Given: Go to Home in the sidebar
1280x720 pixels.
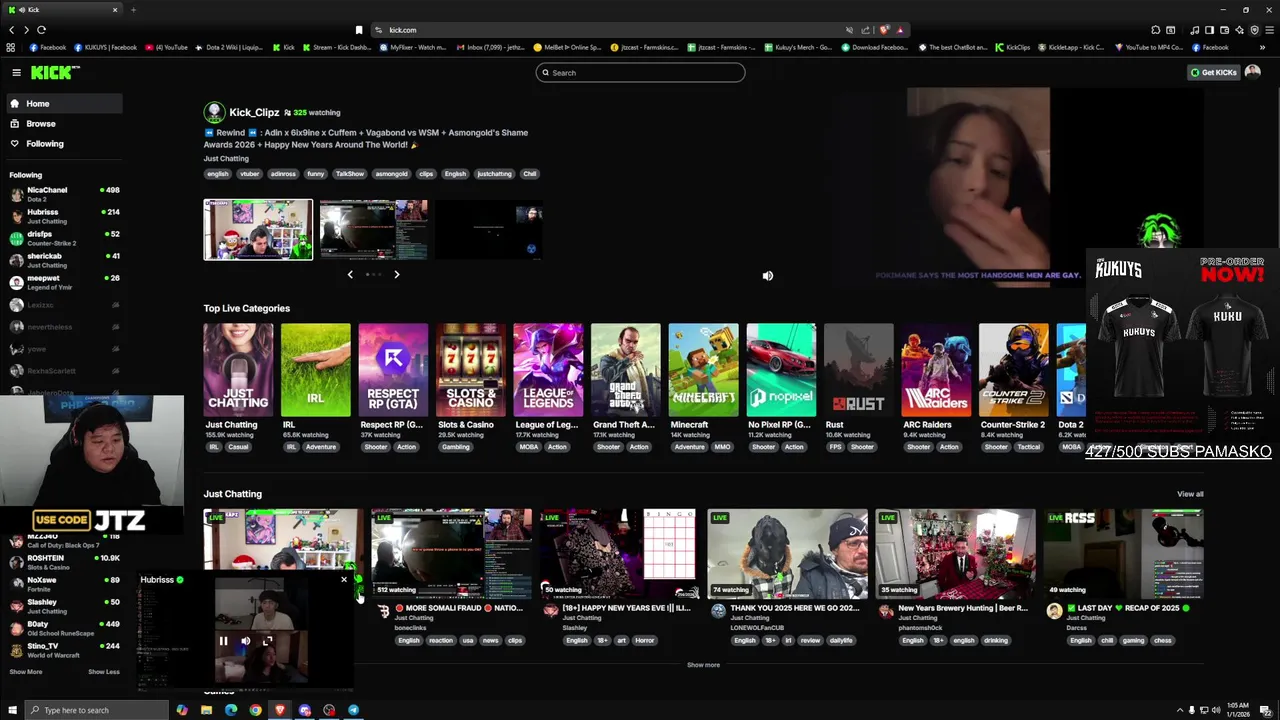Looking at the screenshot, I should 64,103.
